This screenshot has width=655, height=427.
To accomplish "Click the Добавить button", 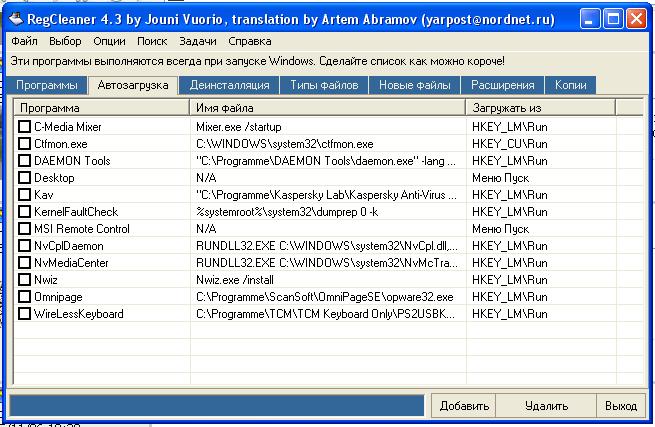I will click(x=464, y=406).
